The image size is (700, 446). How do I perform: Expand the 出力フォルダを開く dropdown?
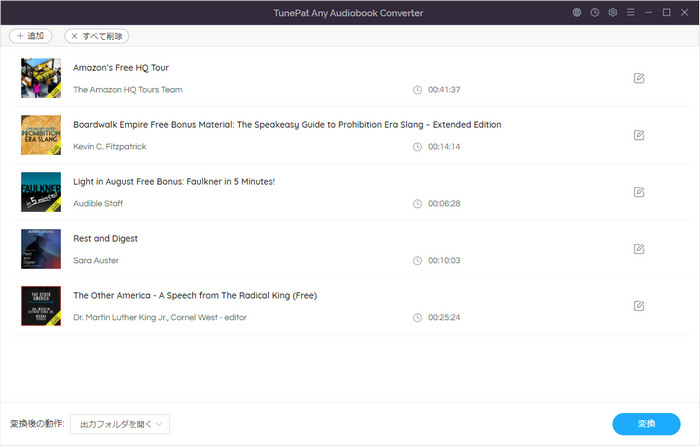tap(120, 424)
